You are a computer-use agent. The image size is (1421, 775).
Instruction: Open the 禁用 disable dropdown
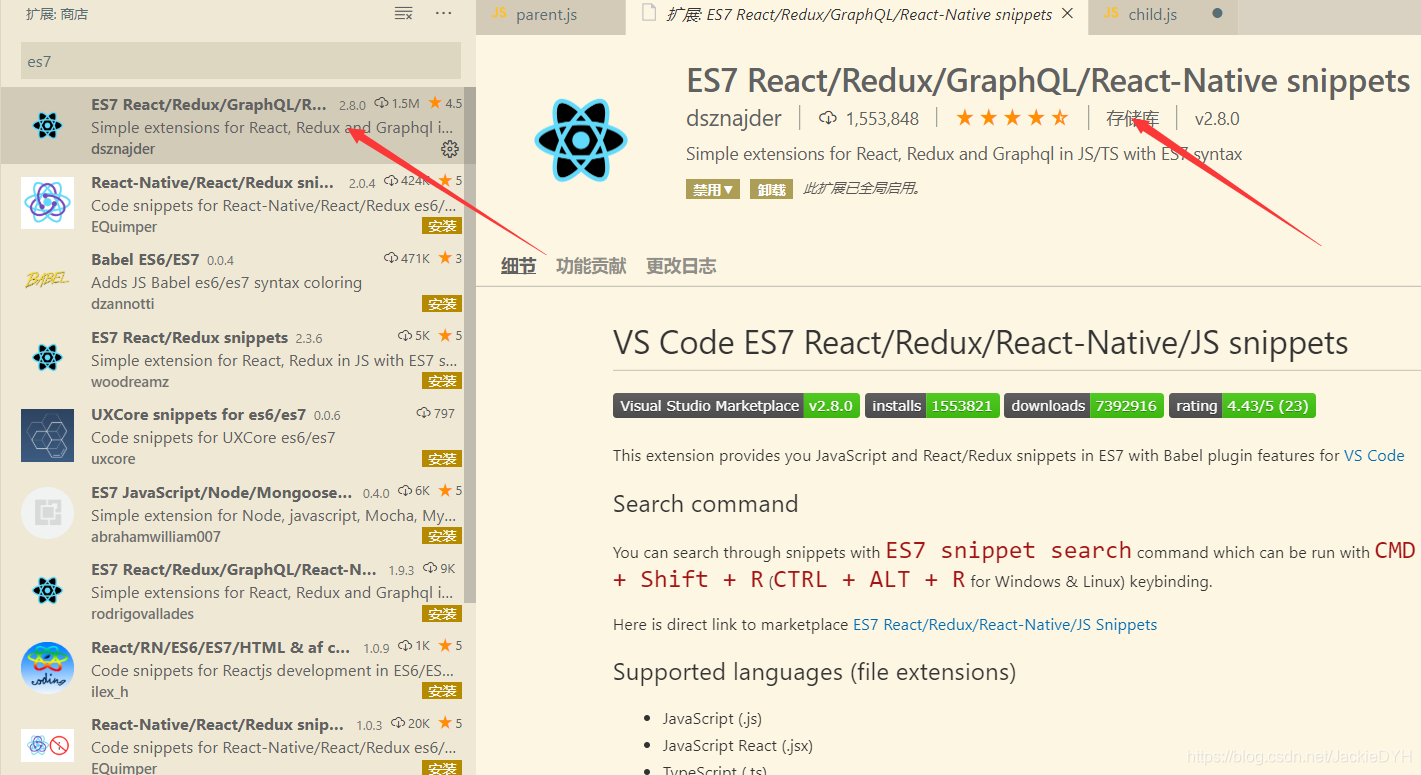[712, 189]
